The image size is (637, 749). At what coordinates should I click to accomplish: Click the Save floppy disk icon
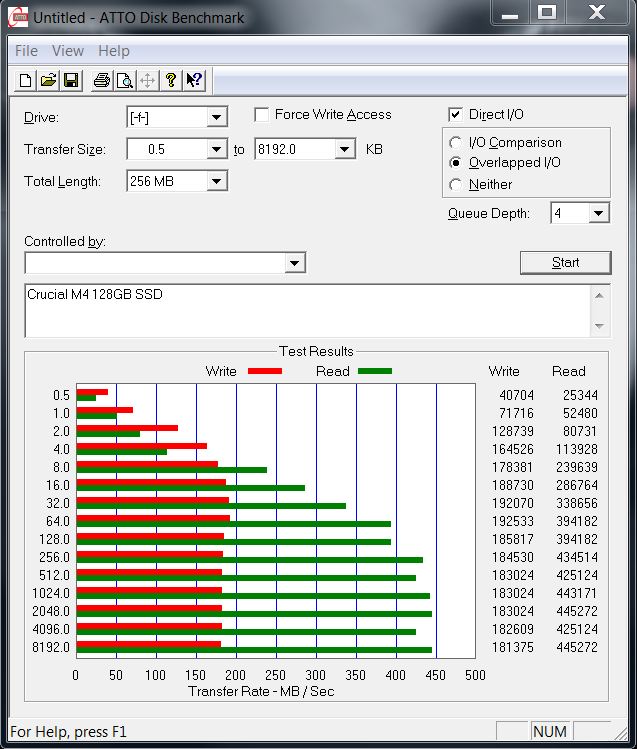coord(70,81)
